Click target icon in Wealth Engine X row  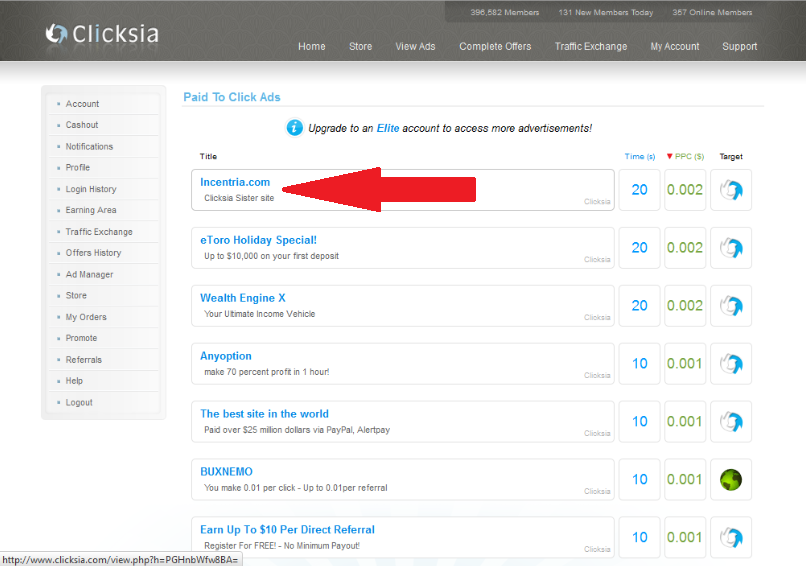pos(731,306)
